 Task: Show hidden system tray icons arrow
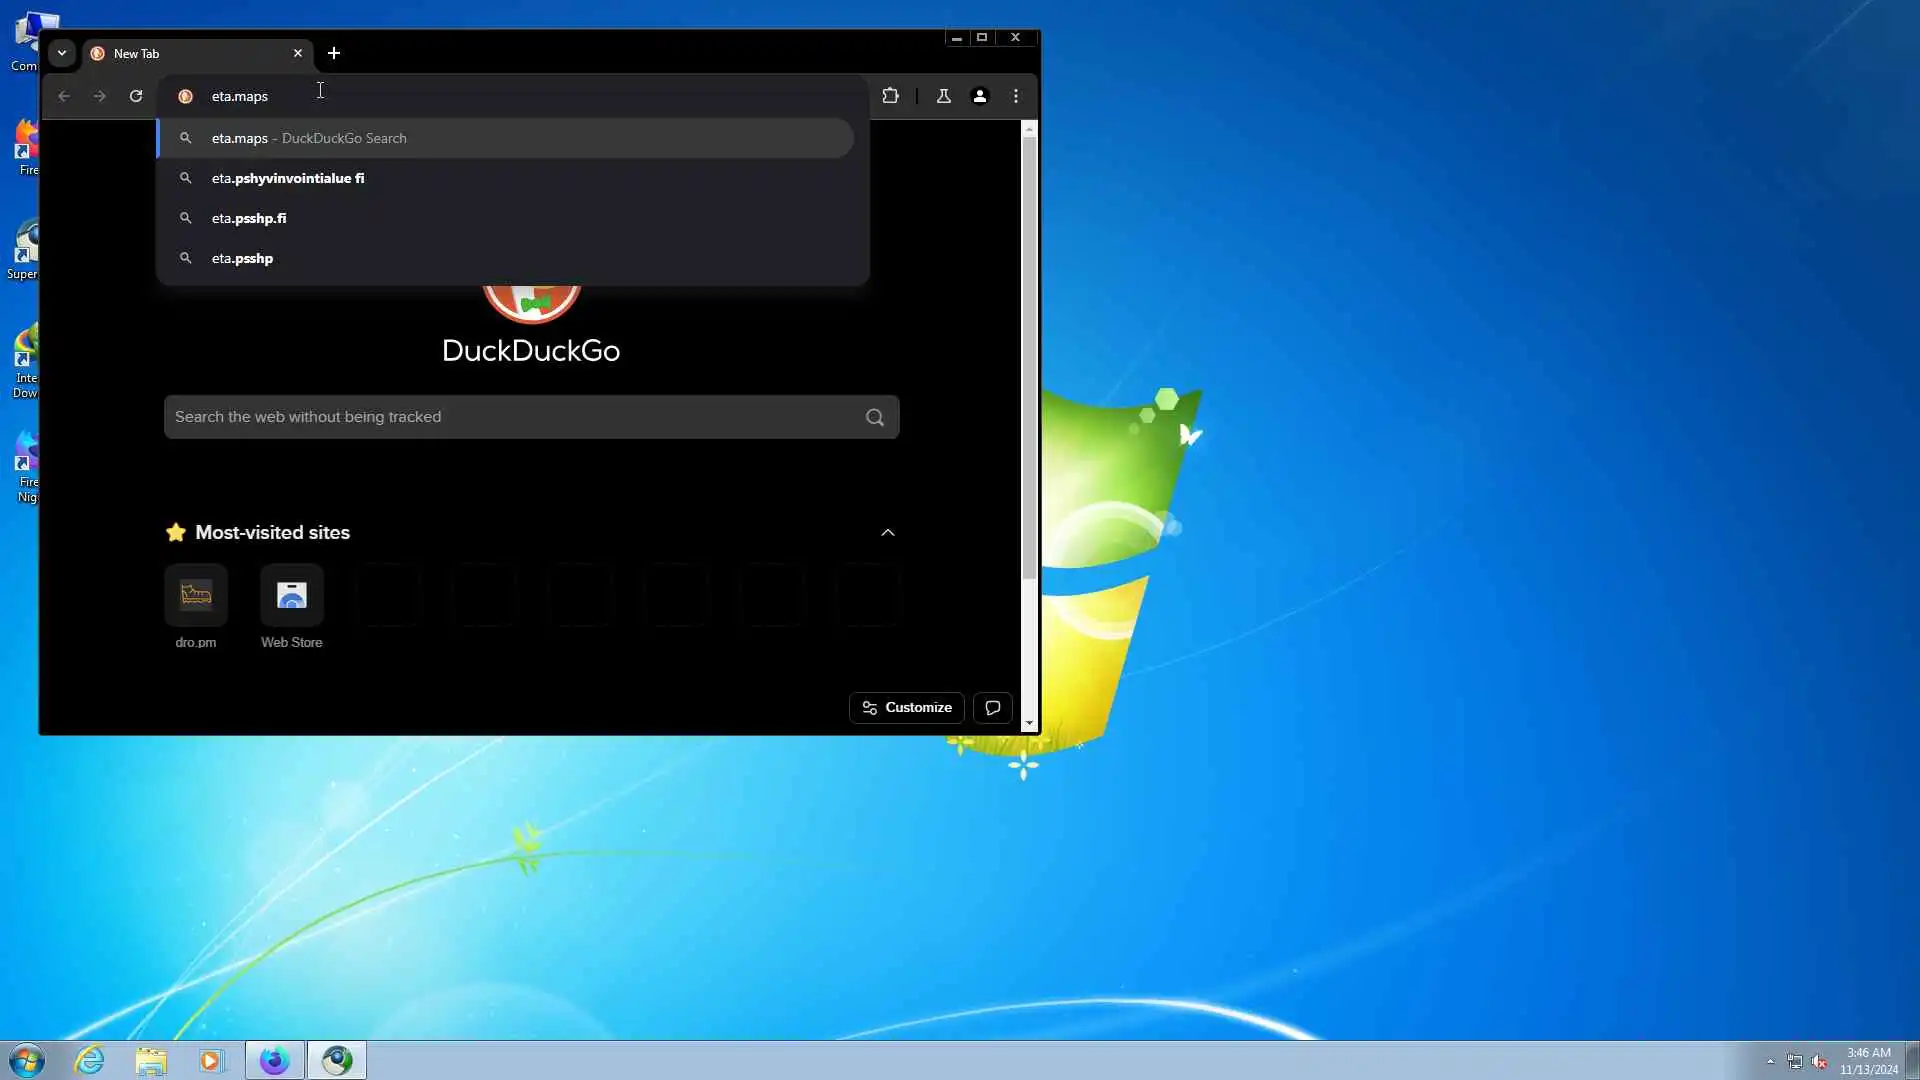click(x=1770, y=1061)
